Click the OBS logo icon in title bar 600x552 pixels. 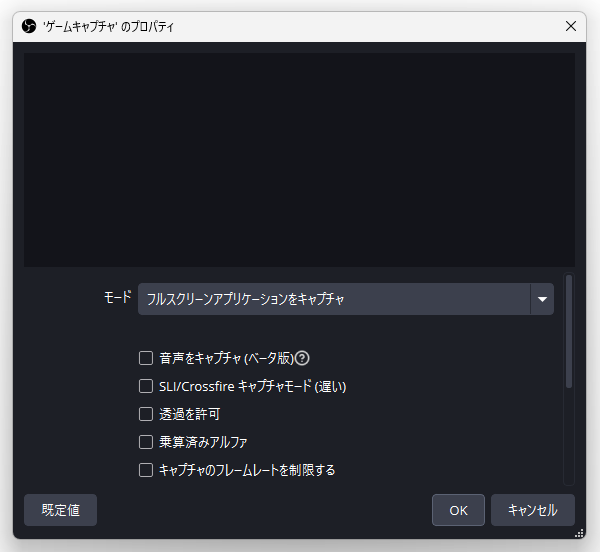coord(29,26)
